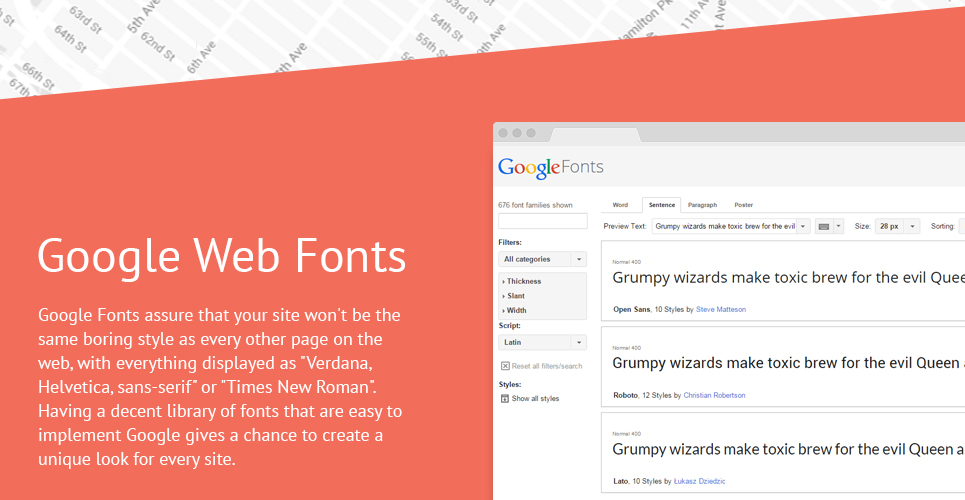The width and height of the screenshot is (965, 500).
Task: Click the "Script:" label
Action: tap(510, 326)
